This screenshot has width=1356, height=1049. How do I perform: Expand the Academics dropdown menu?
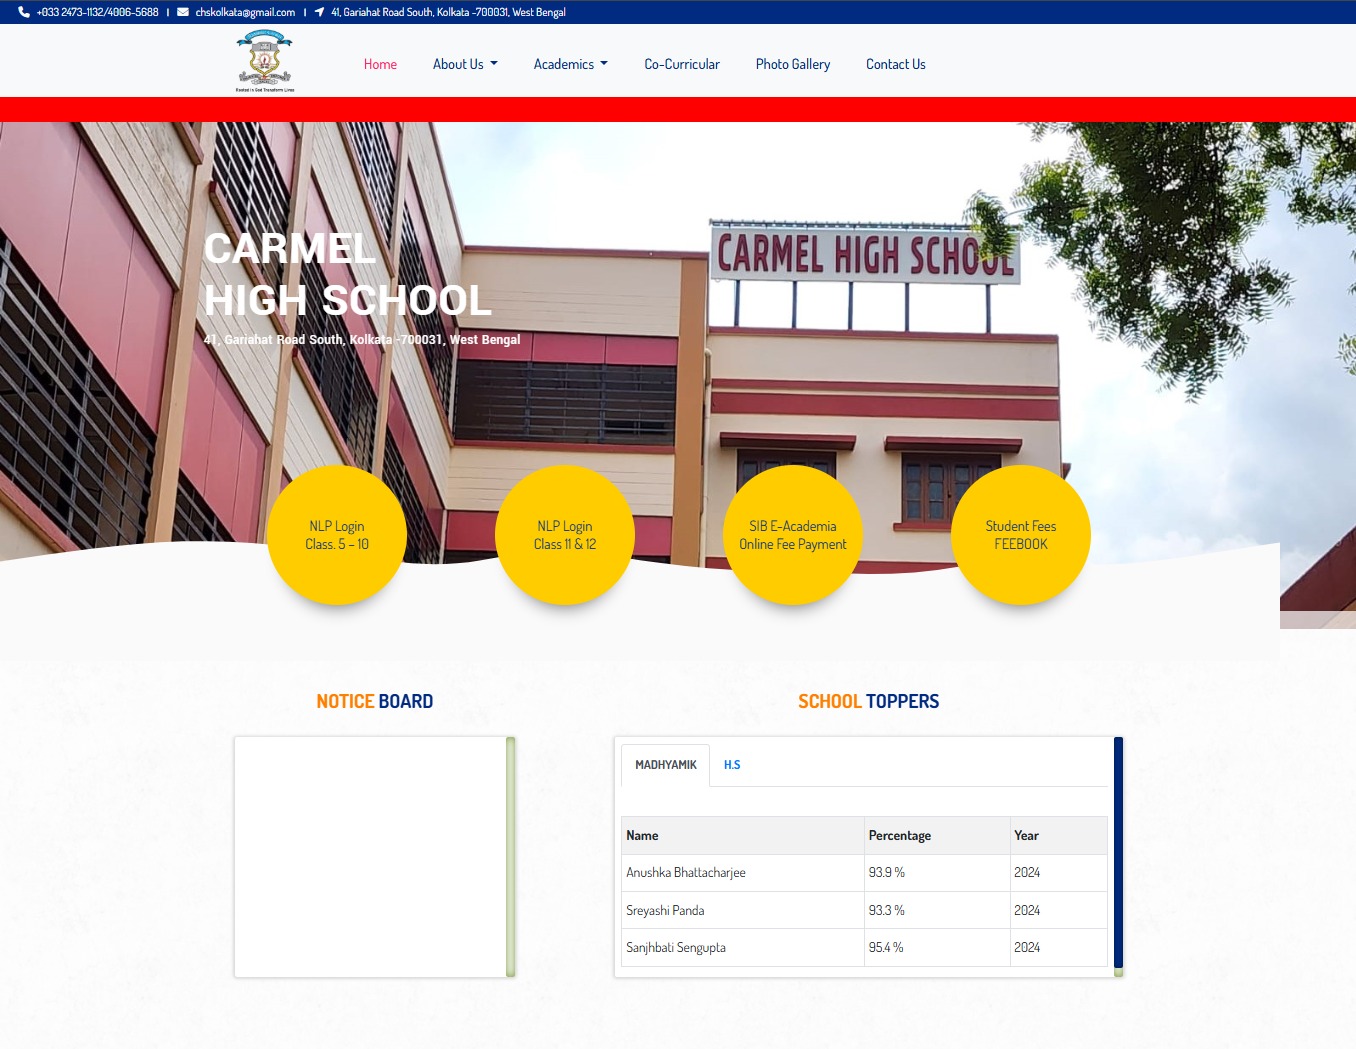point(570,64)
